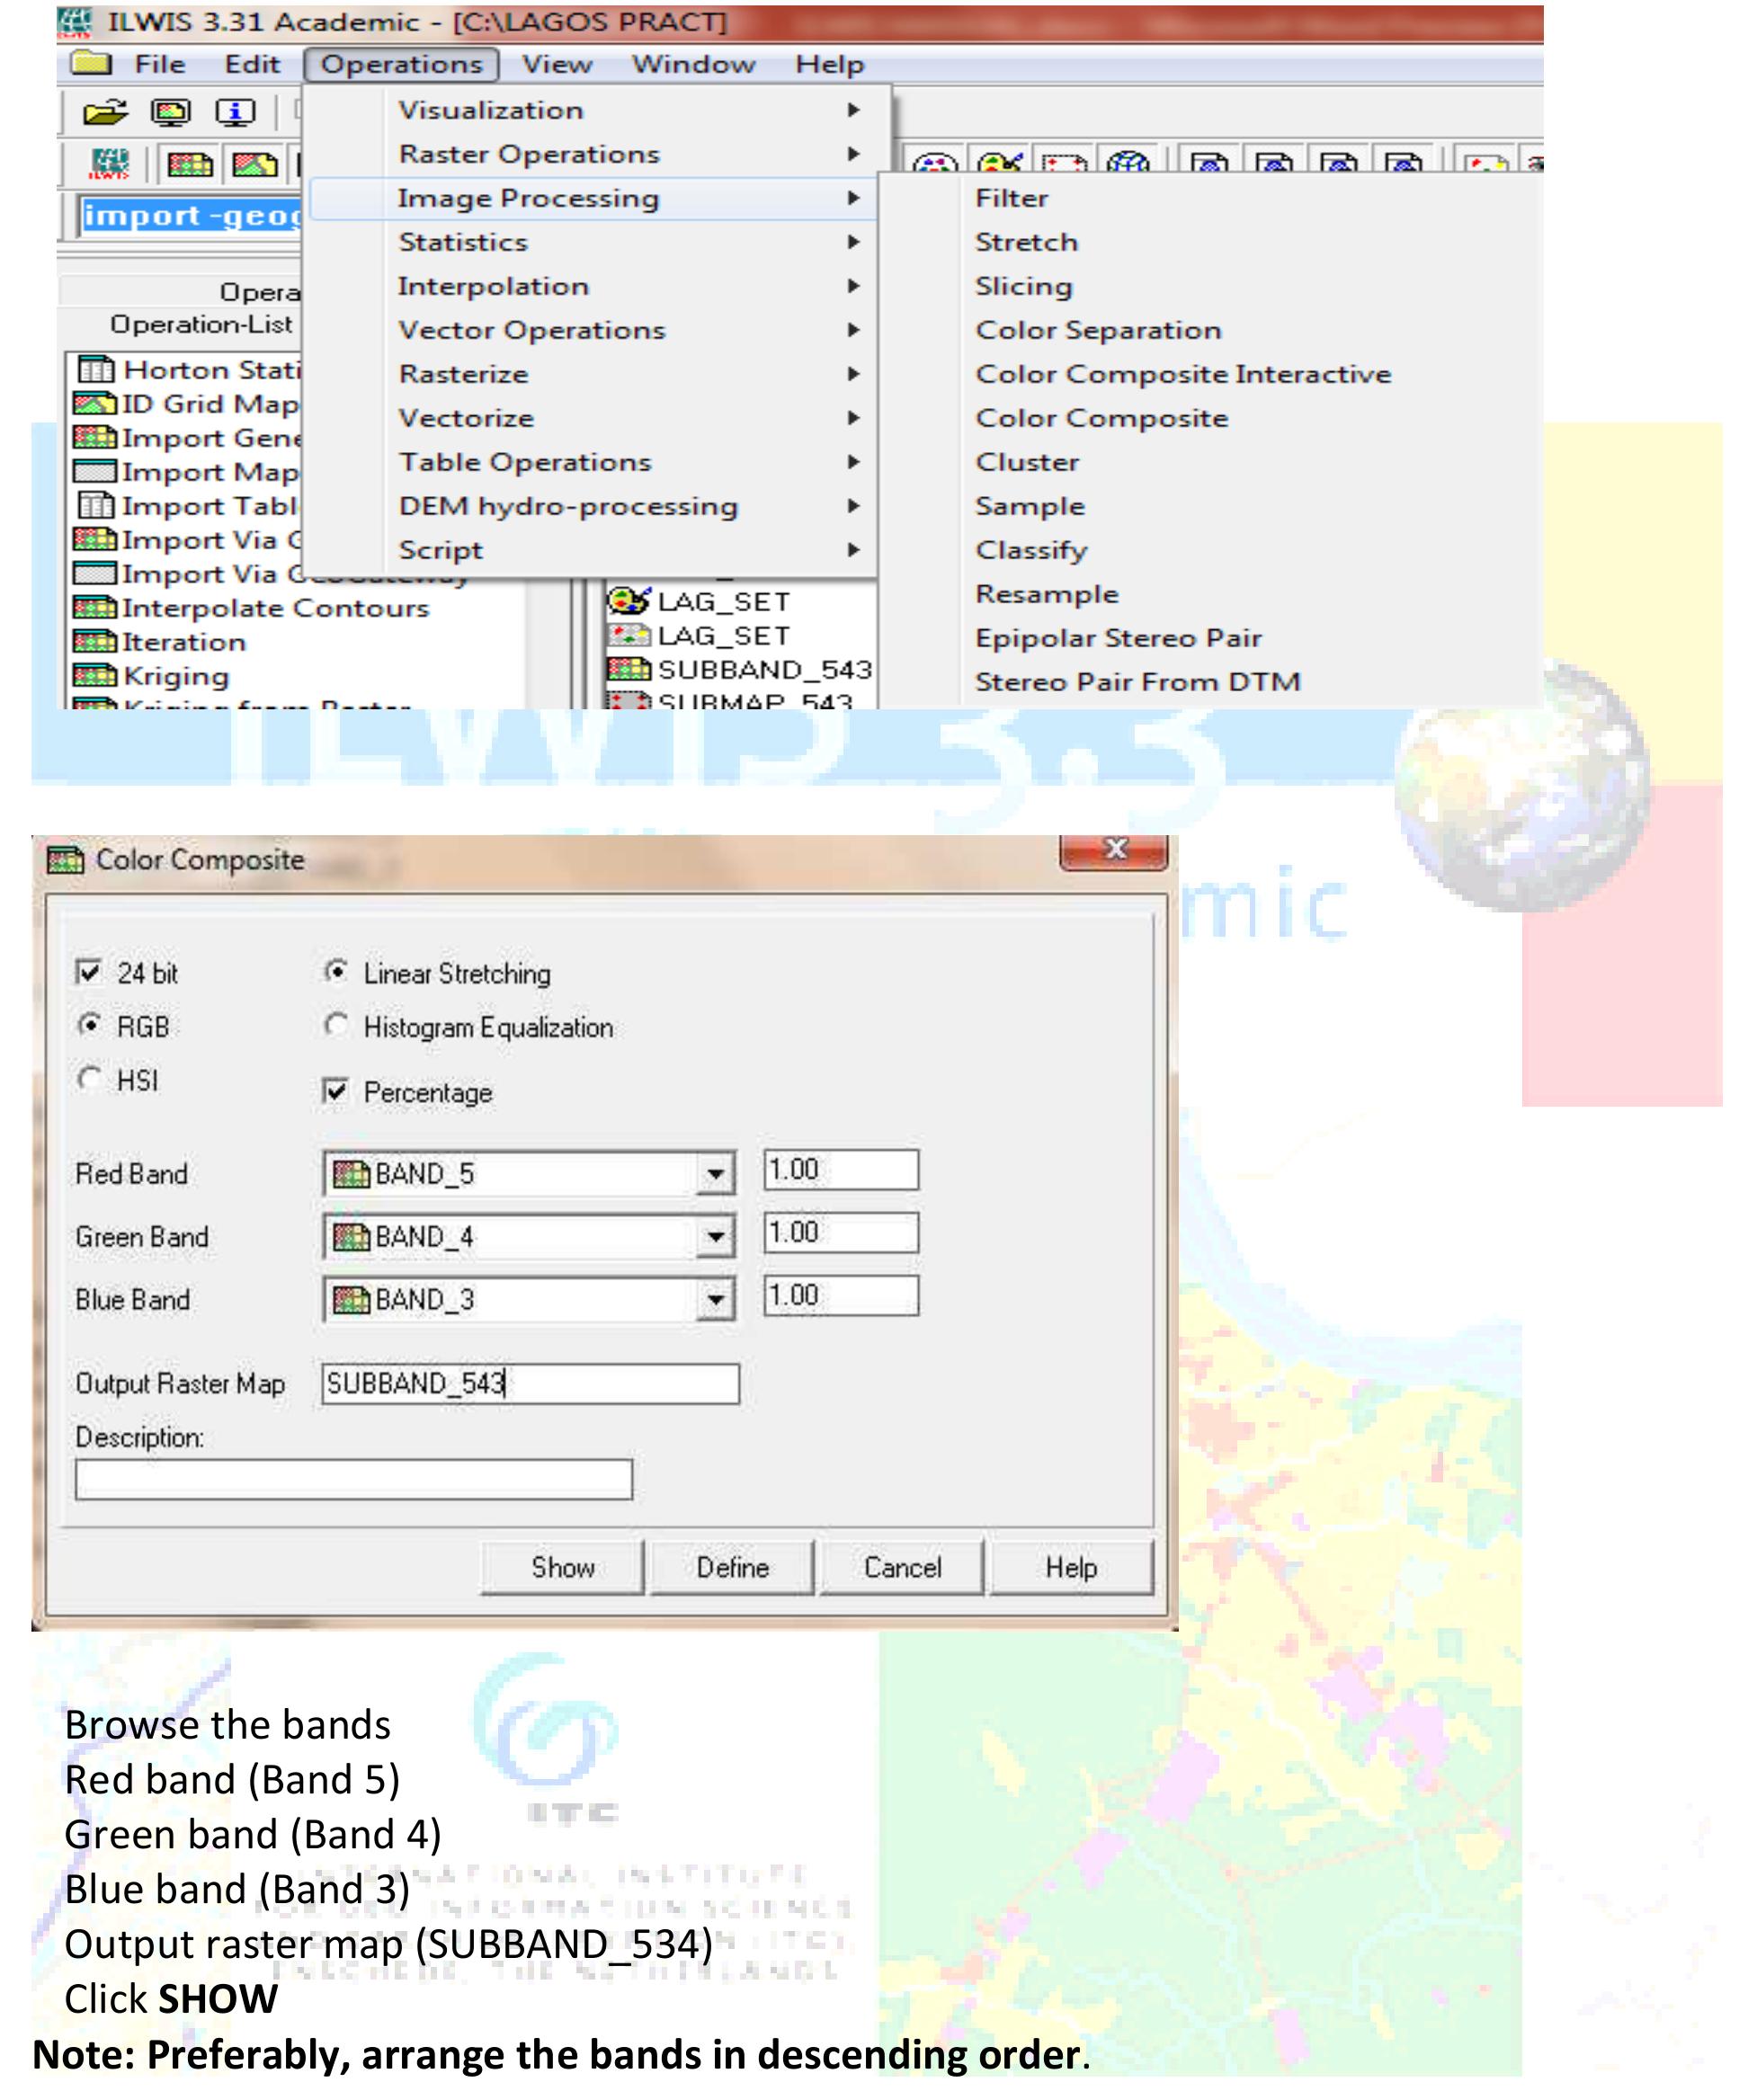Choose Histogram Equalization option
Image resolution: width=1748 pixels, height=2100 pixels.
point(337,1026)
